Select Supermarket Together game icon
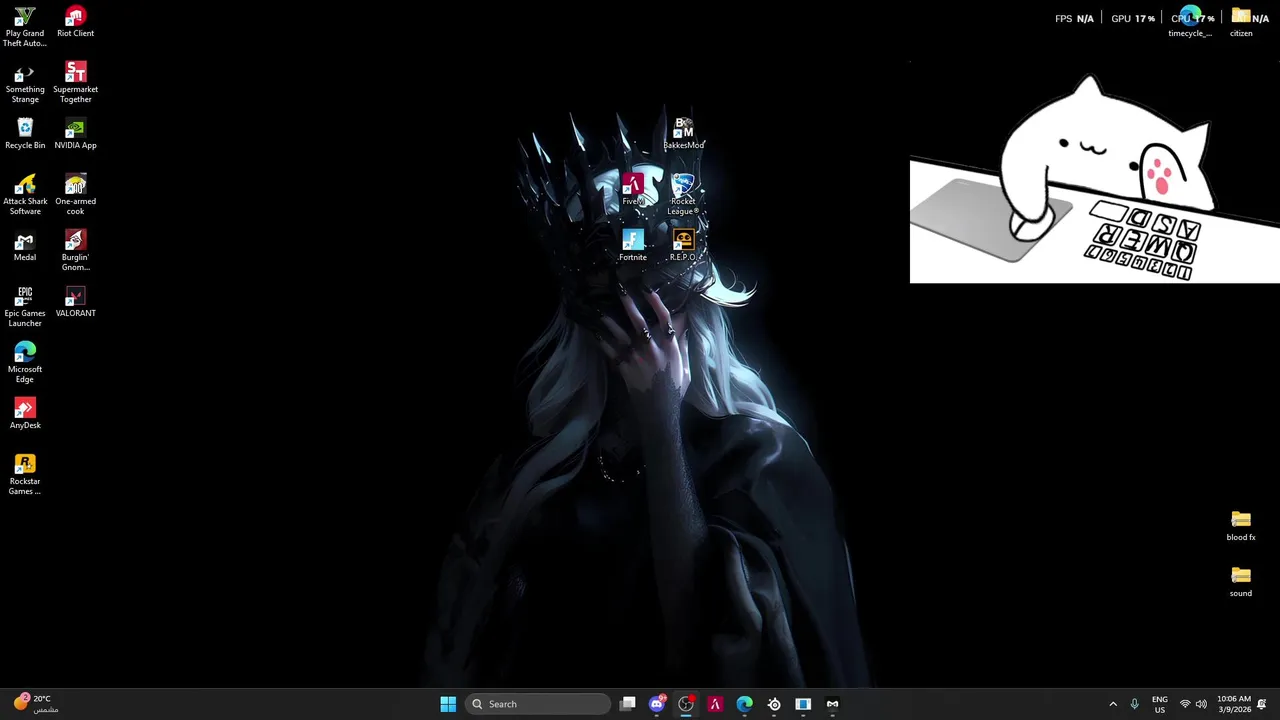1280x720 pixels. [x=75, y=83]
